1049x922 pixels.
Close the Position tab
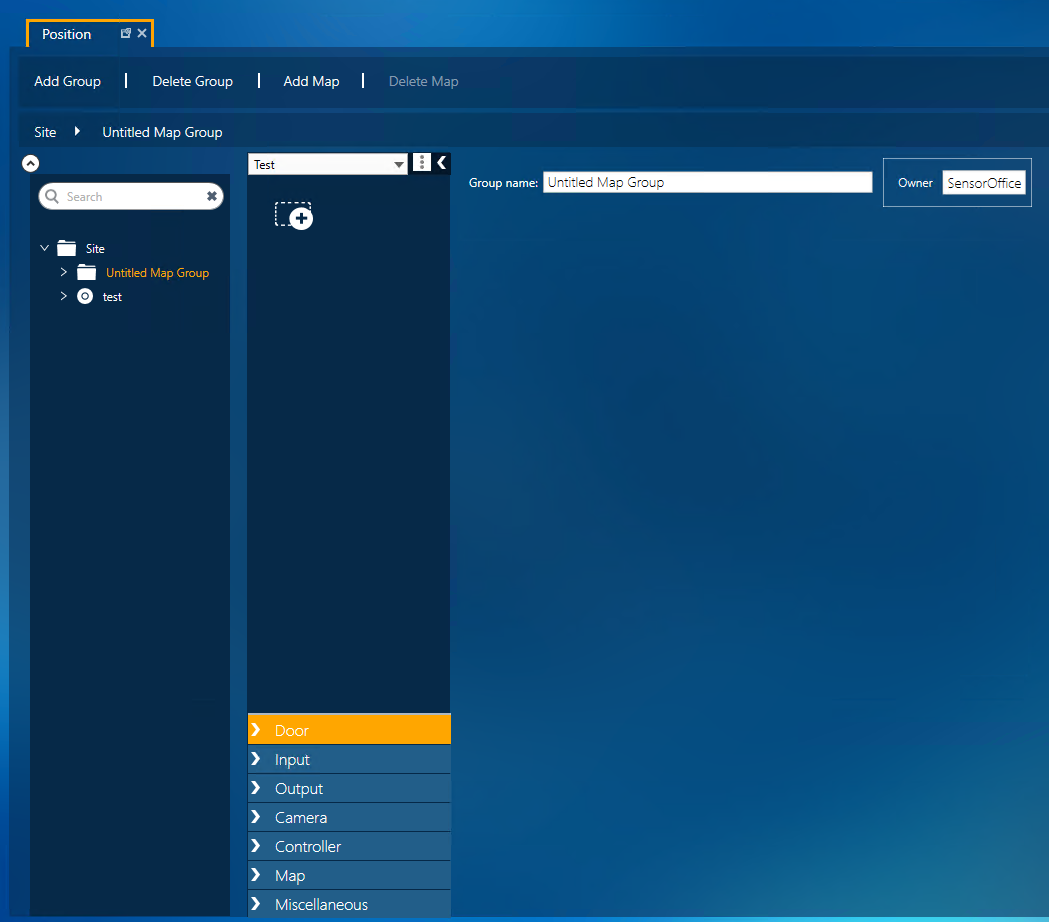(x=142, y=33)
